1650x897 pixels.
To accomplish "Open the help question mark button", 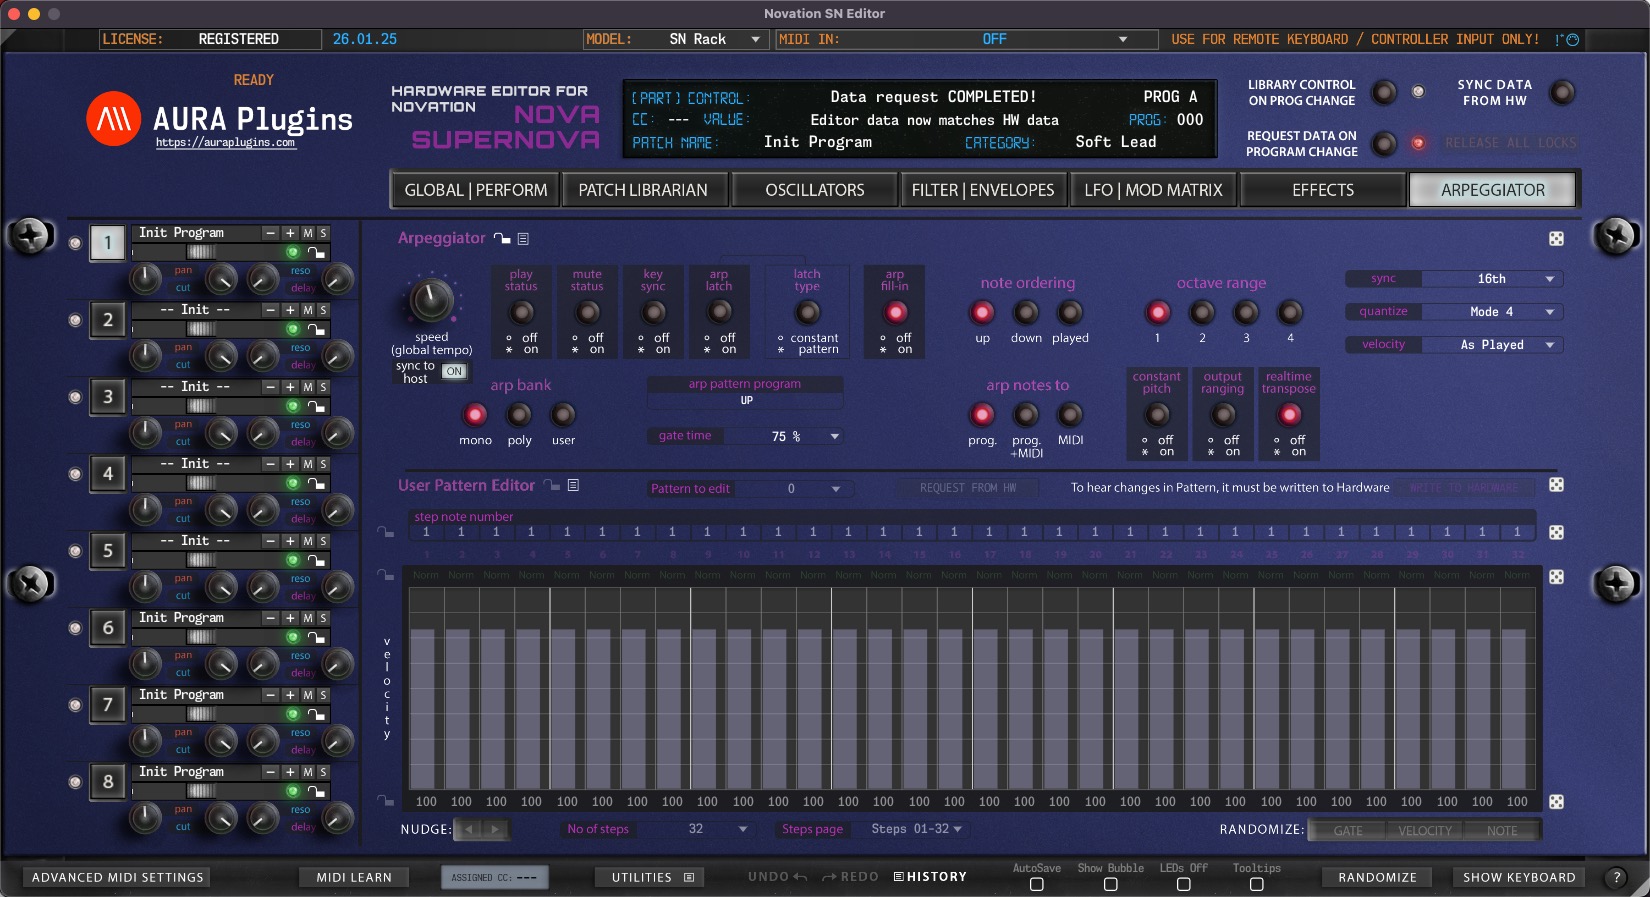I will pos(1616,877).
